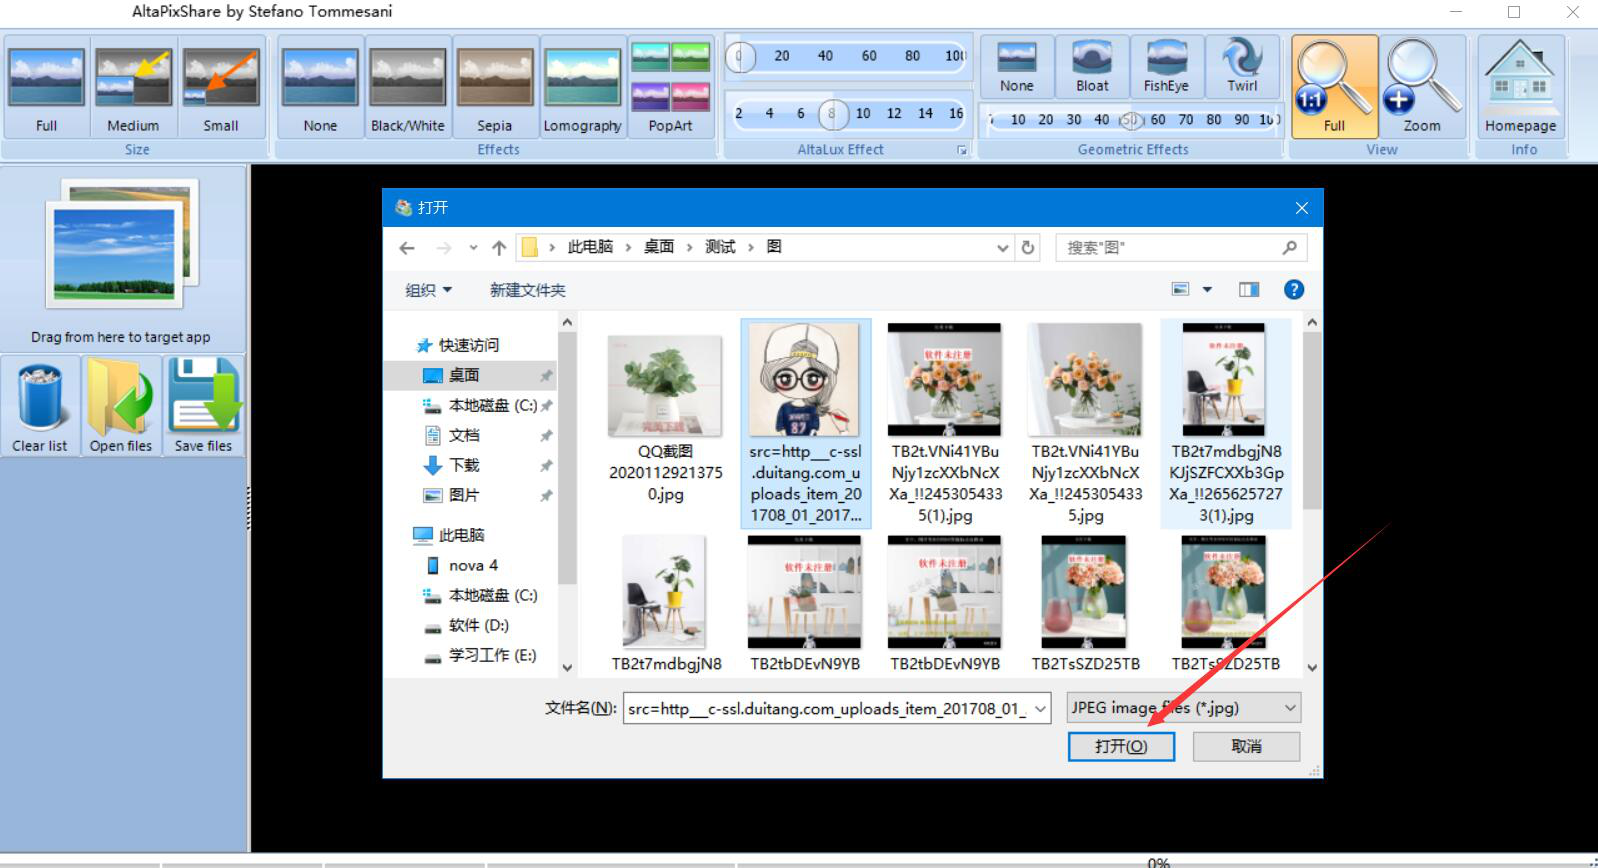Click the 新建文件夹 button
The image size is (1598, 868).
527,290
